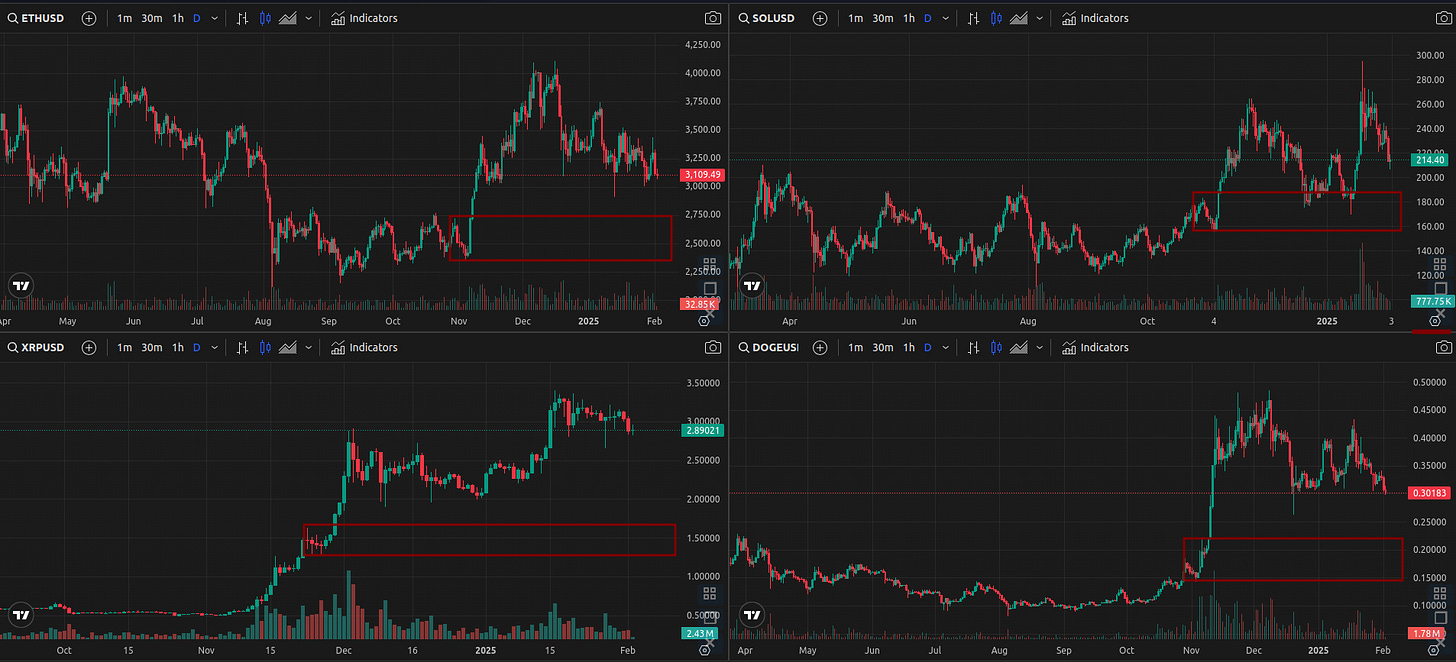Click the grid layout icon on the DOGEUSD chart
This screenshot has height=662, width=1456.
point(1440,595)
